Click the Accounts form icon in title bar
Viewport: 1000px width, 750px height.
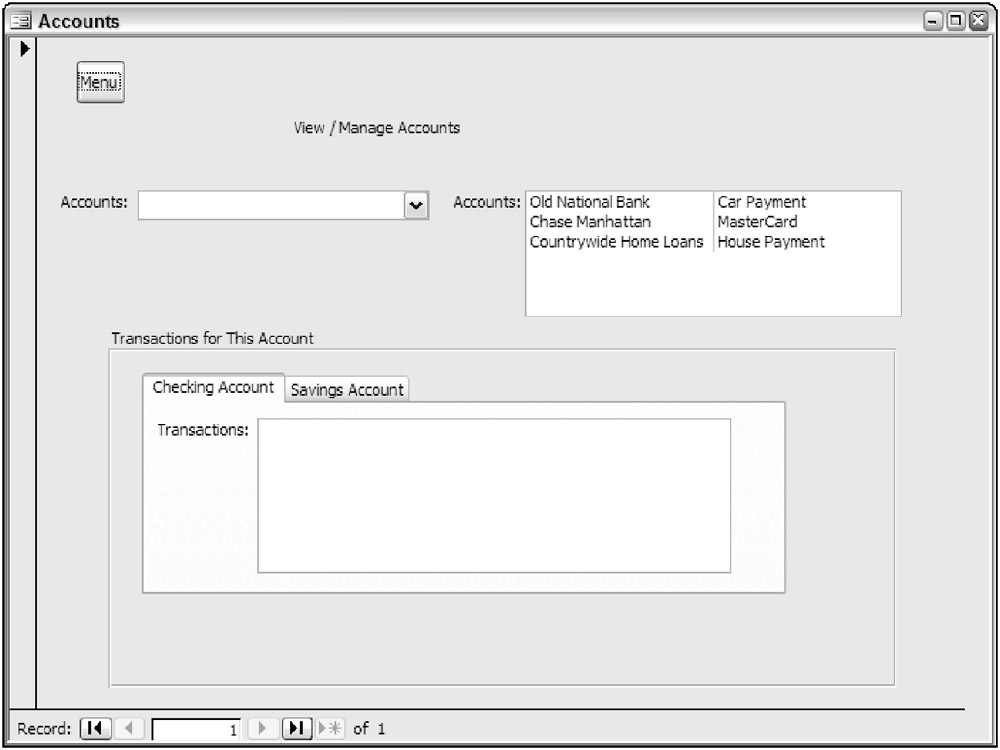(x=21, y=21)
